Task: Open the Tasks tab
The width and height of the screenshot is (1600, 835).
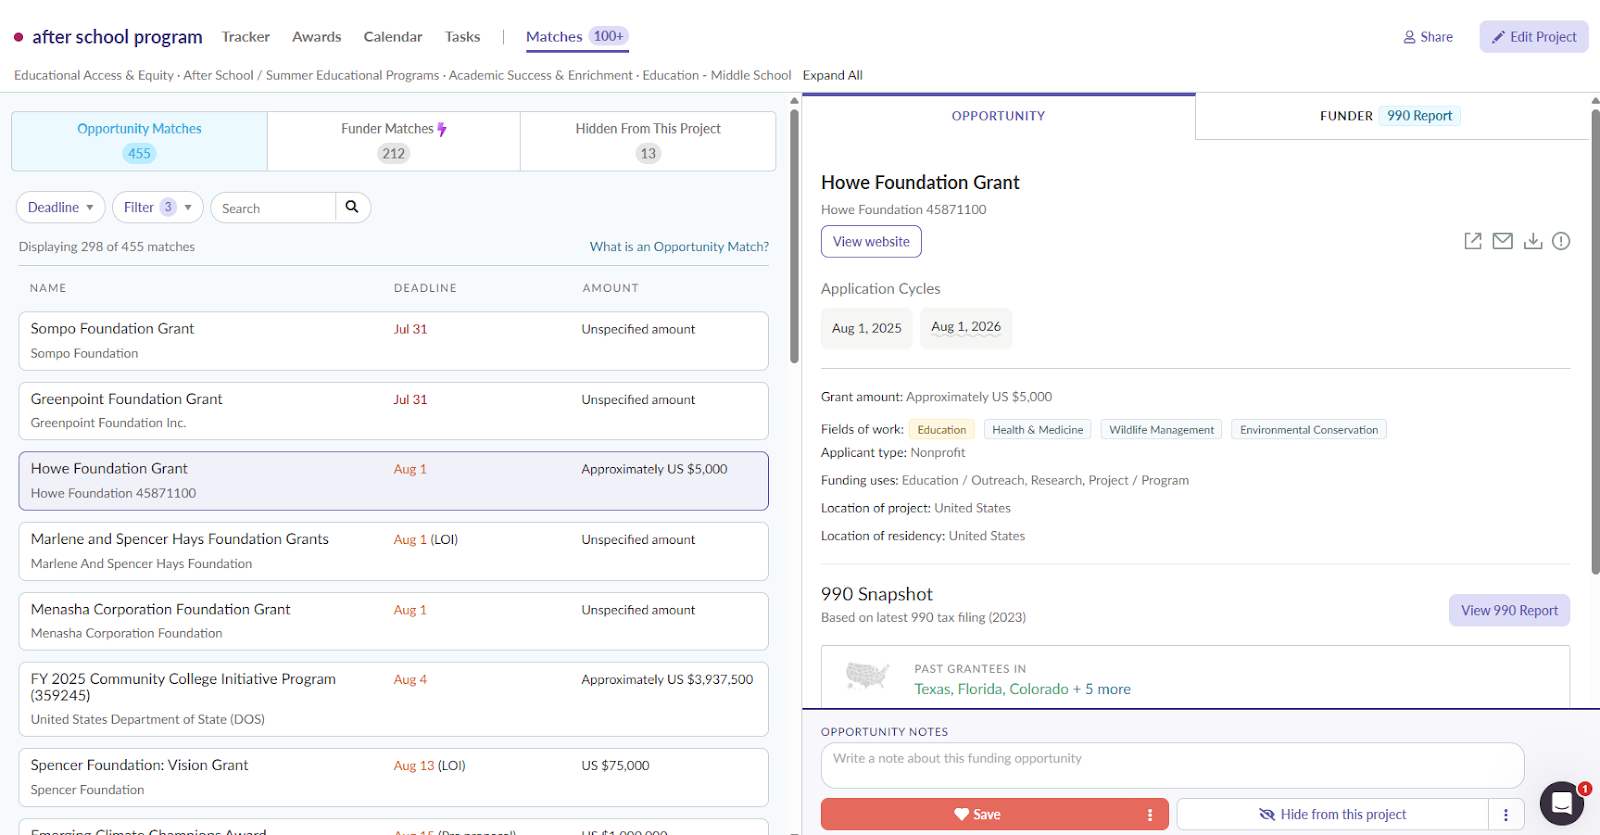Action: [462, 37]
